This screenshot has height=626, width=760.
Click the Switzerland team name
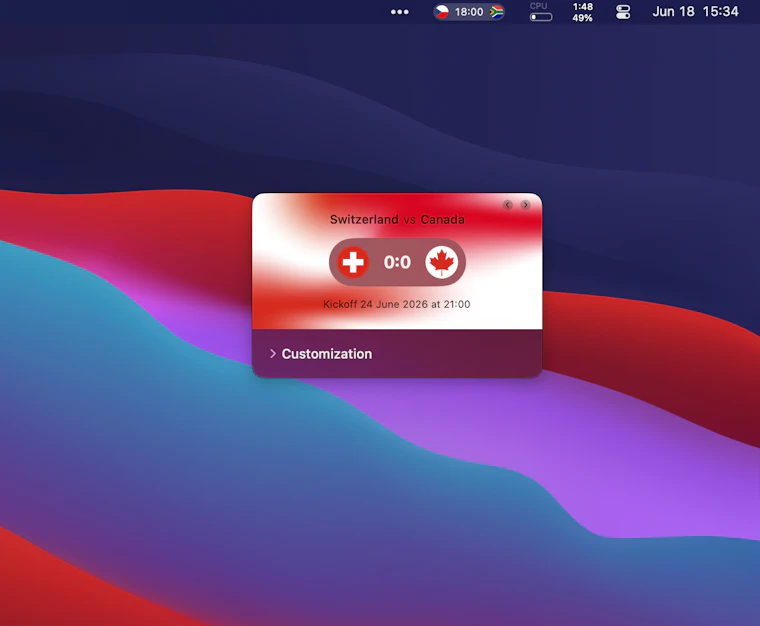tap(364, 219)
